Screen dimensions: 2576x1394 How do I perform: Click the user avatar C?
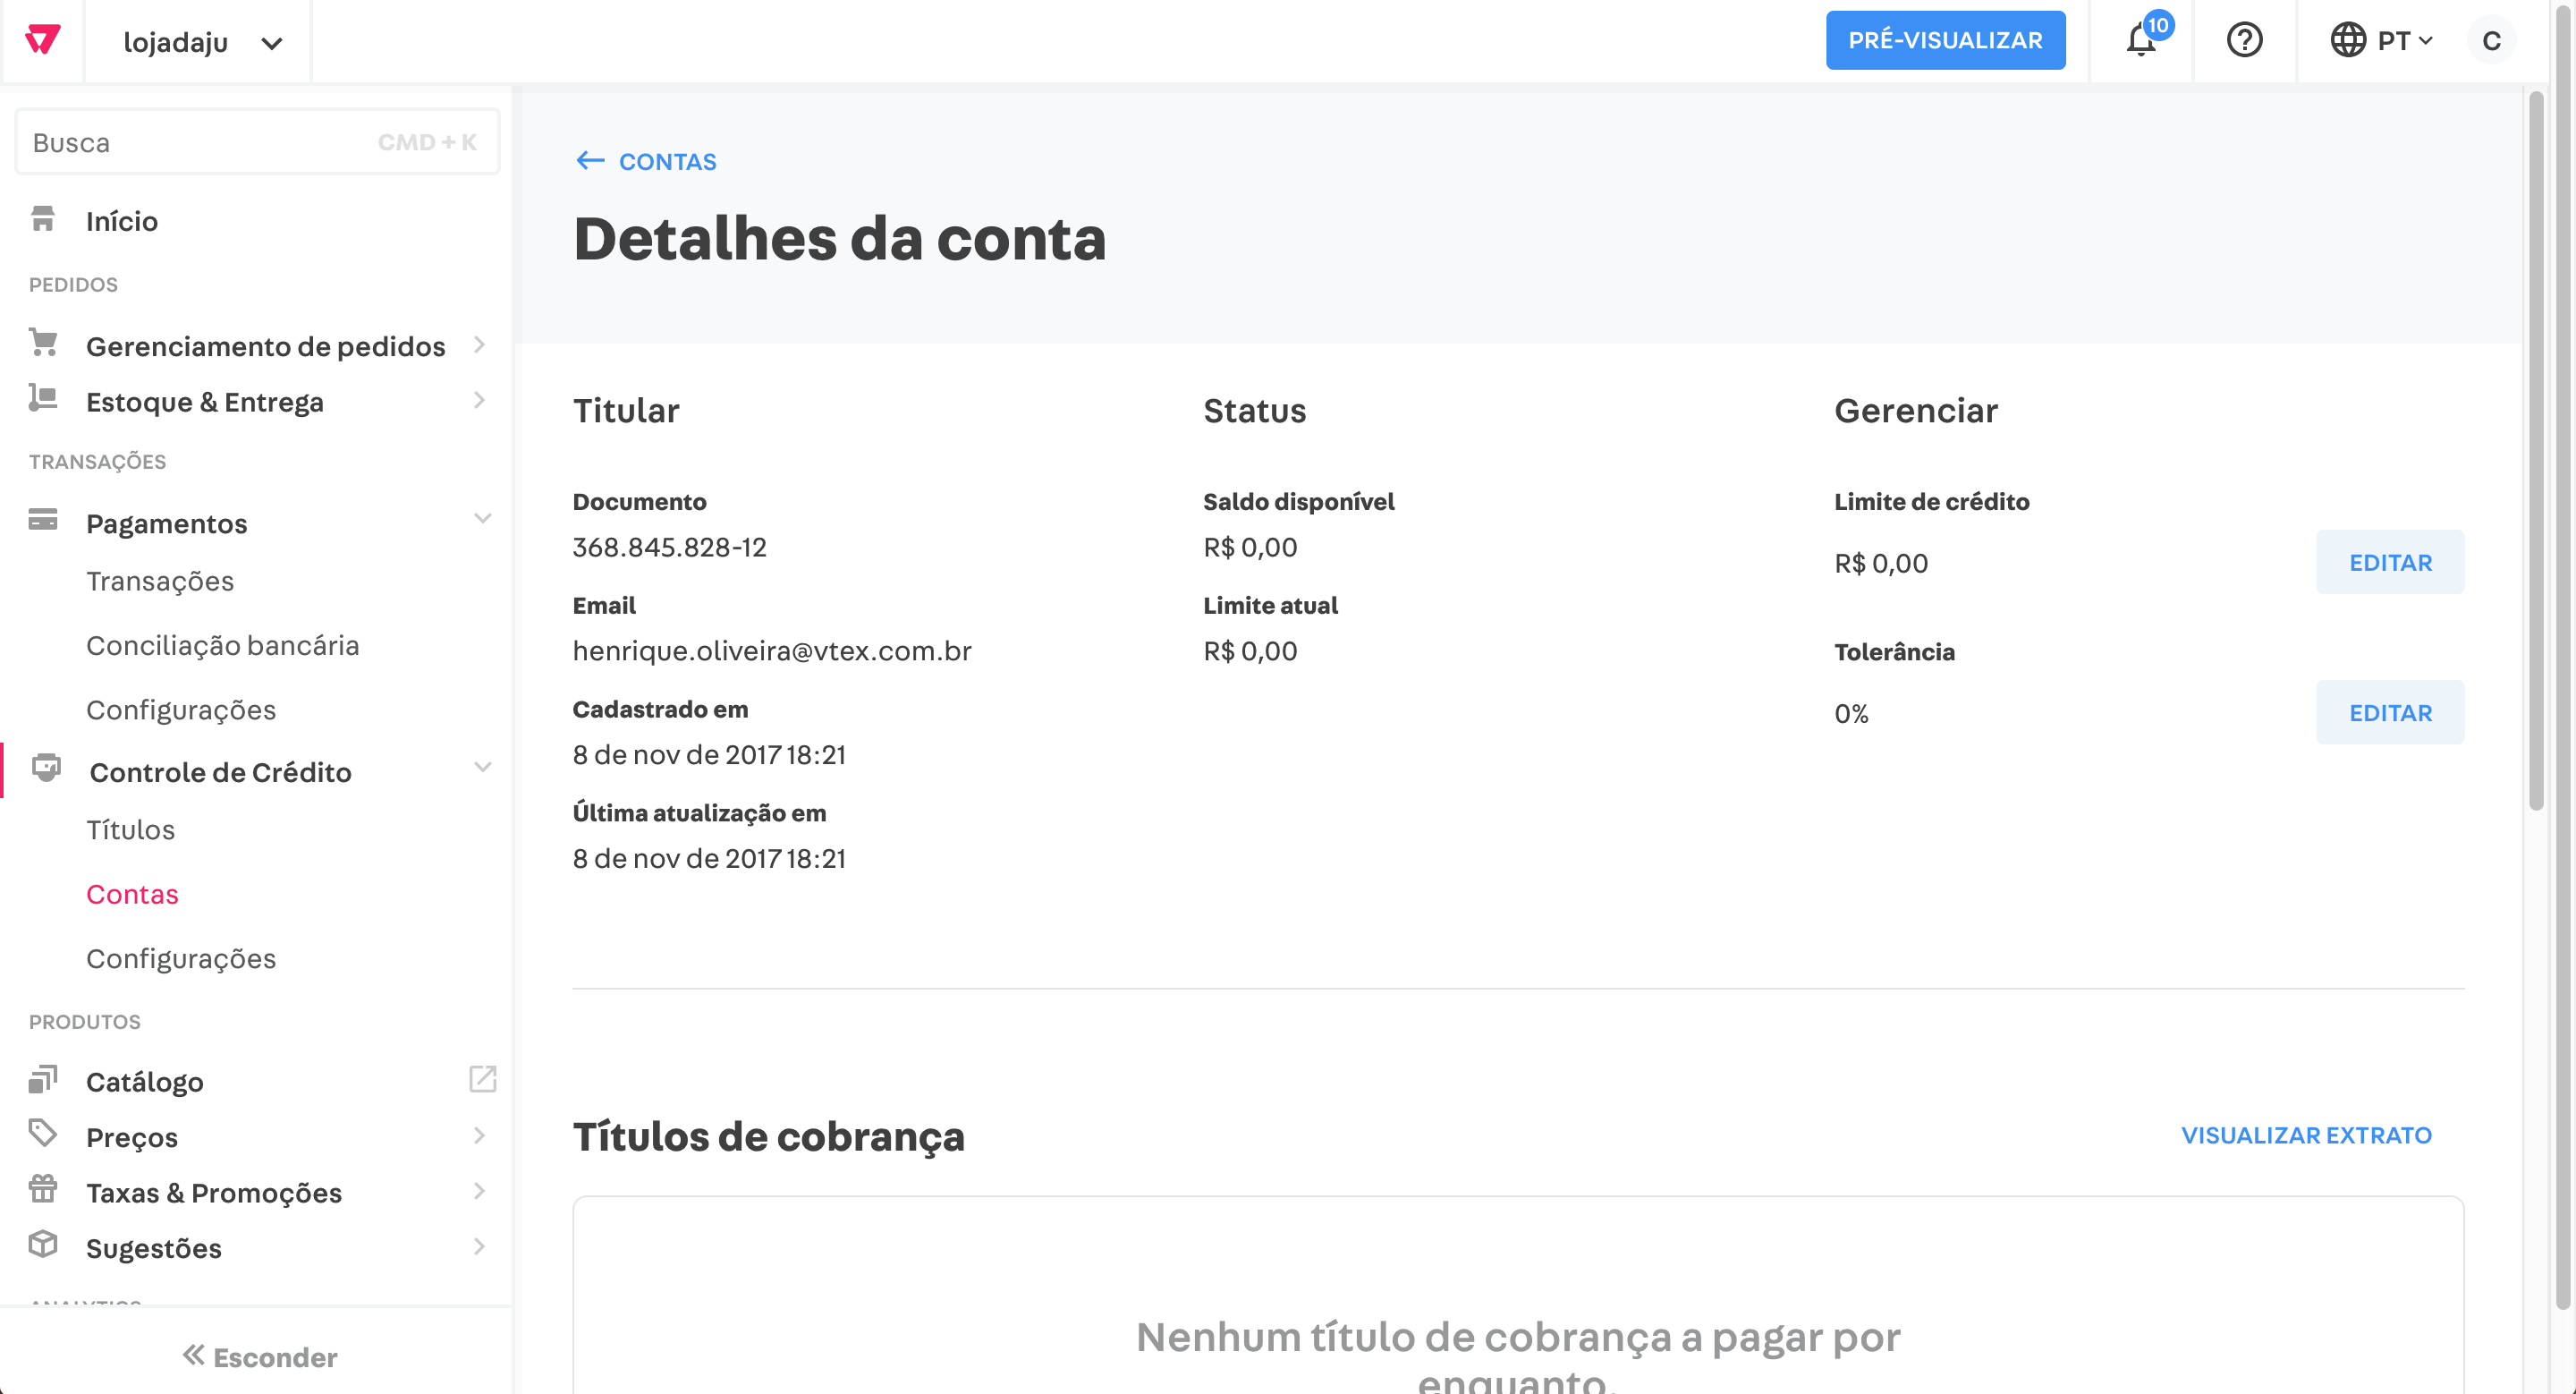click(x=2491, y=41)
